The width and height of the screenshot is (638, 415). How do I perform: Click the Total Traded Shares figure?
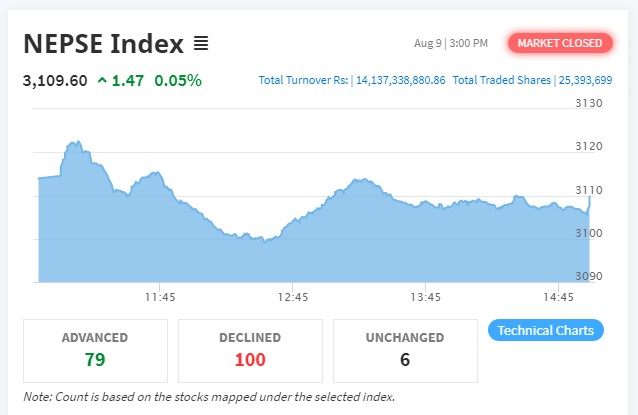[585, 79]
